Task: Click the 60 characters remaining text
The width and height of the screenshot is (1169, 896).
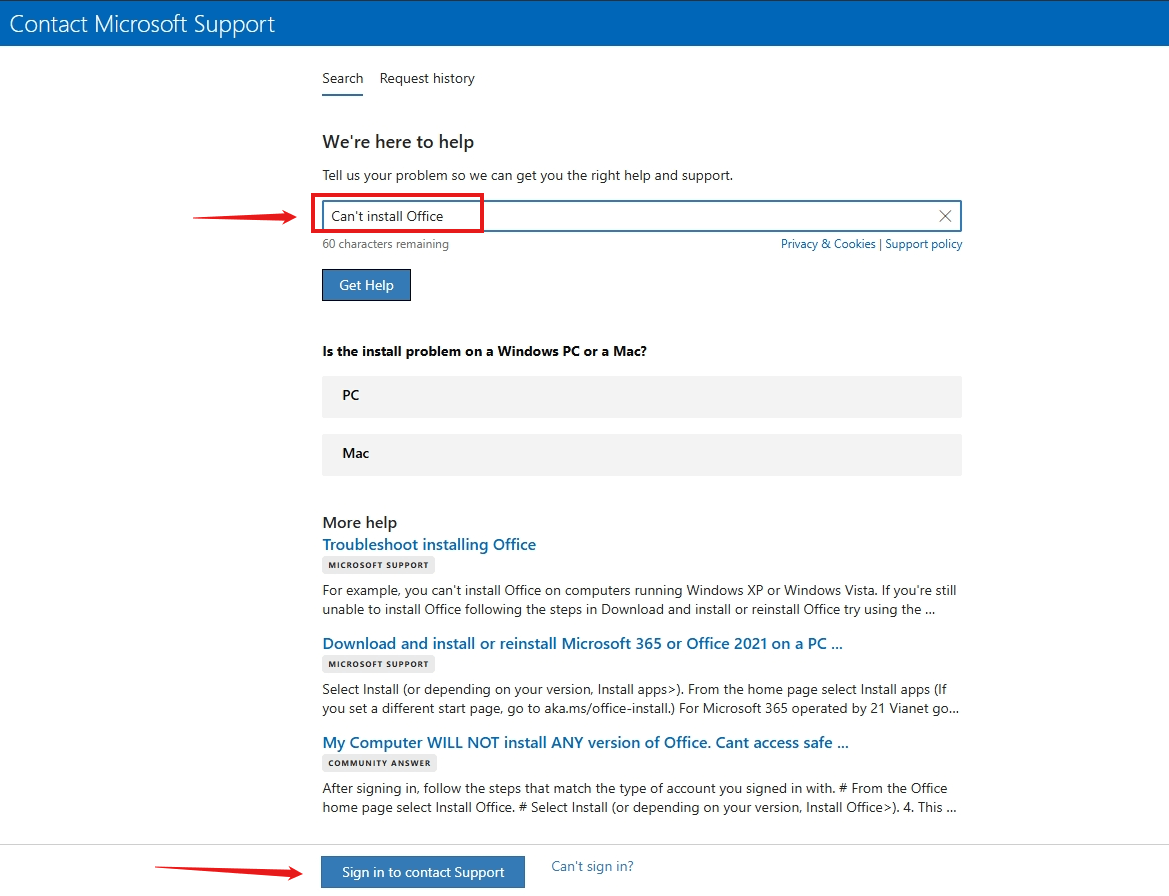Action: coord(385,244)
